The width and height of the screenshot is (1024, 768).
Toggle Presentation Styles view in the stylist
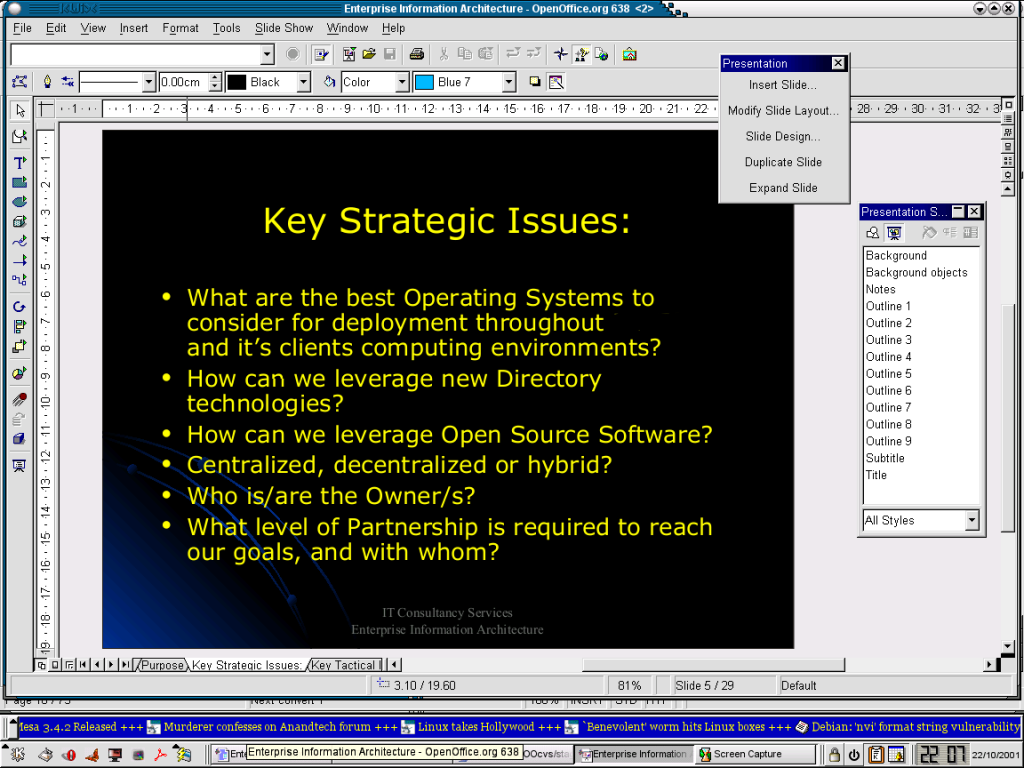[894, 233]
